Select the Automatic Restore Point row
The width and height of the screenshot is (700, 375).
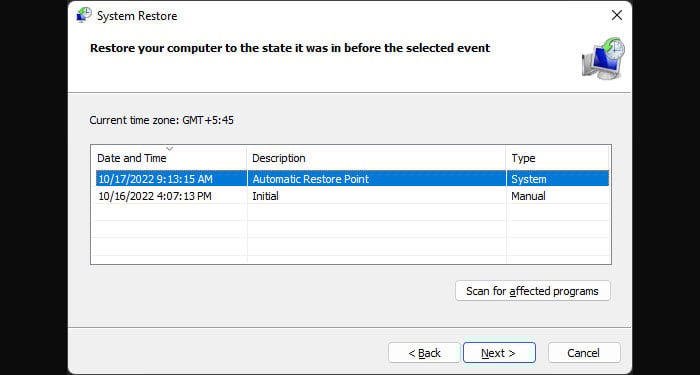352,179
